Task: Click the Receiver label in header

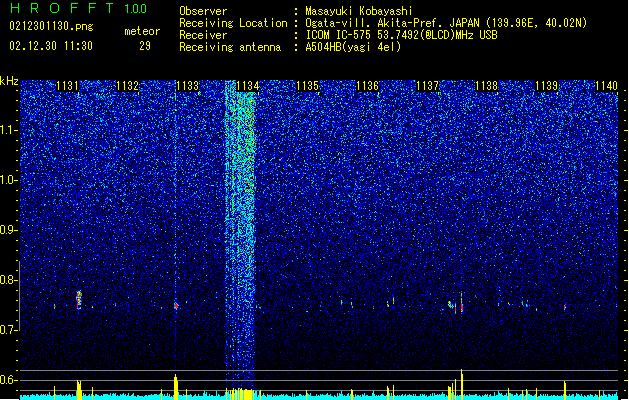Action: (203, 35)
